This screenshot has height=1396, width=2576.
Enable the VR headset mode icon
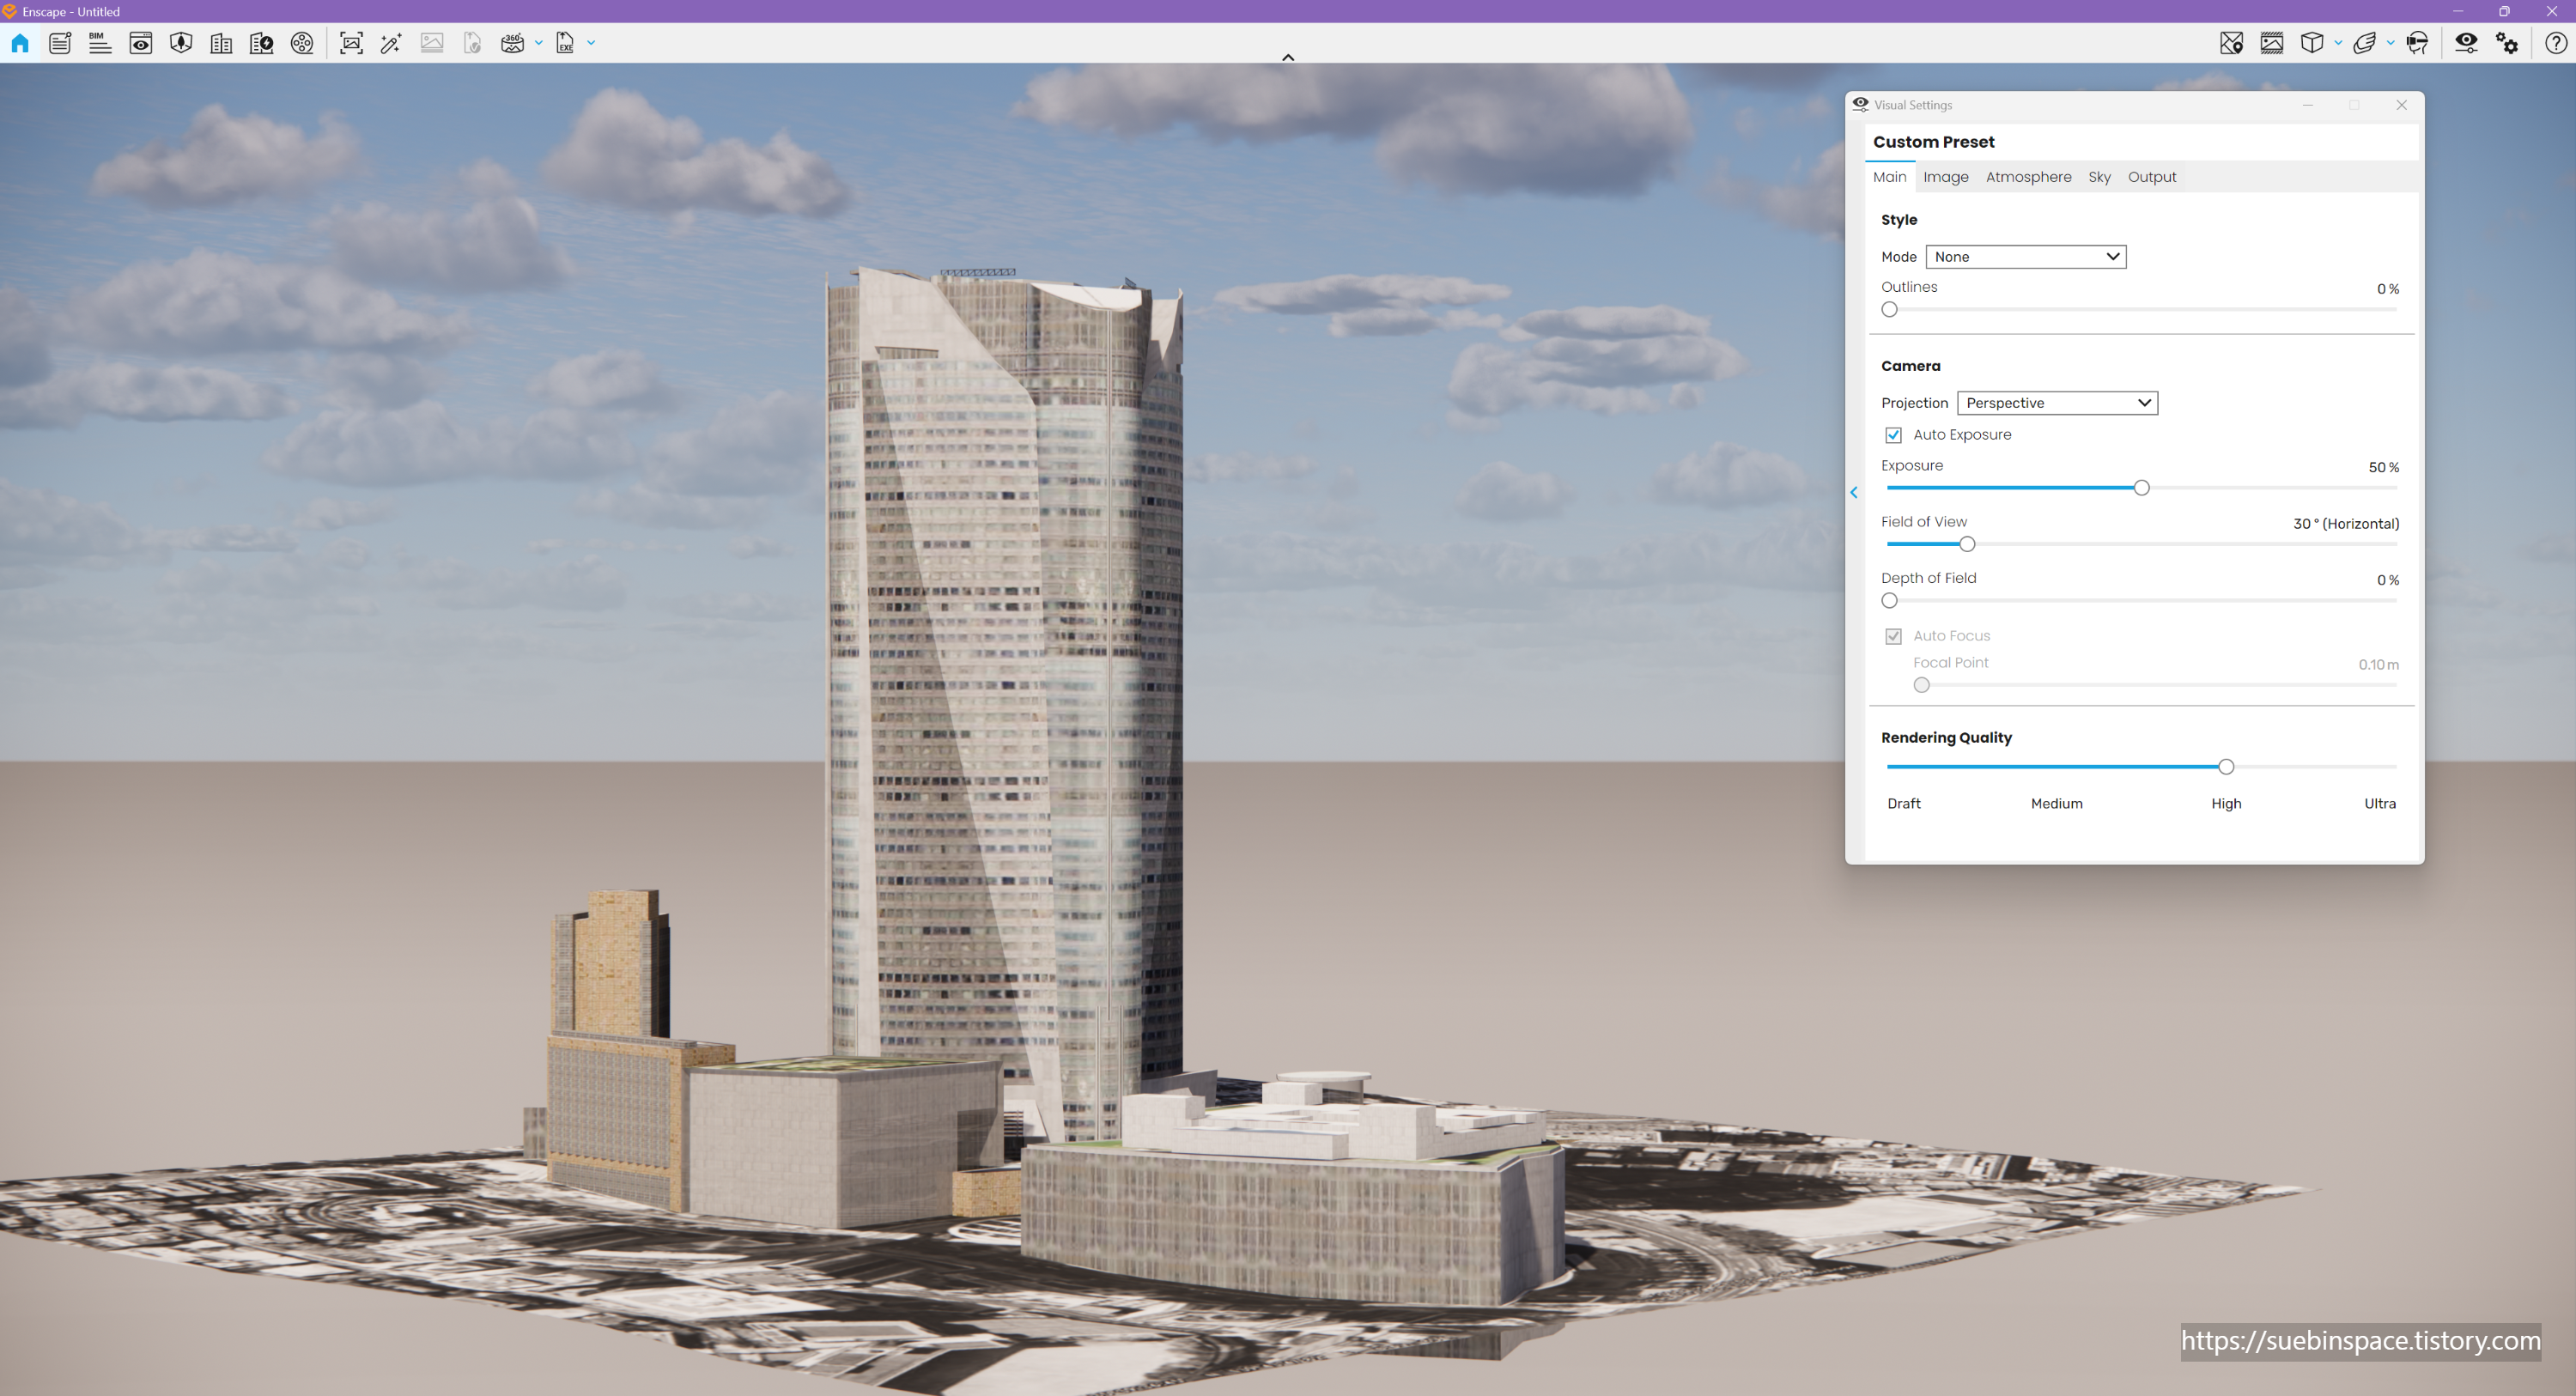click(2417, 43)
